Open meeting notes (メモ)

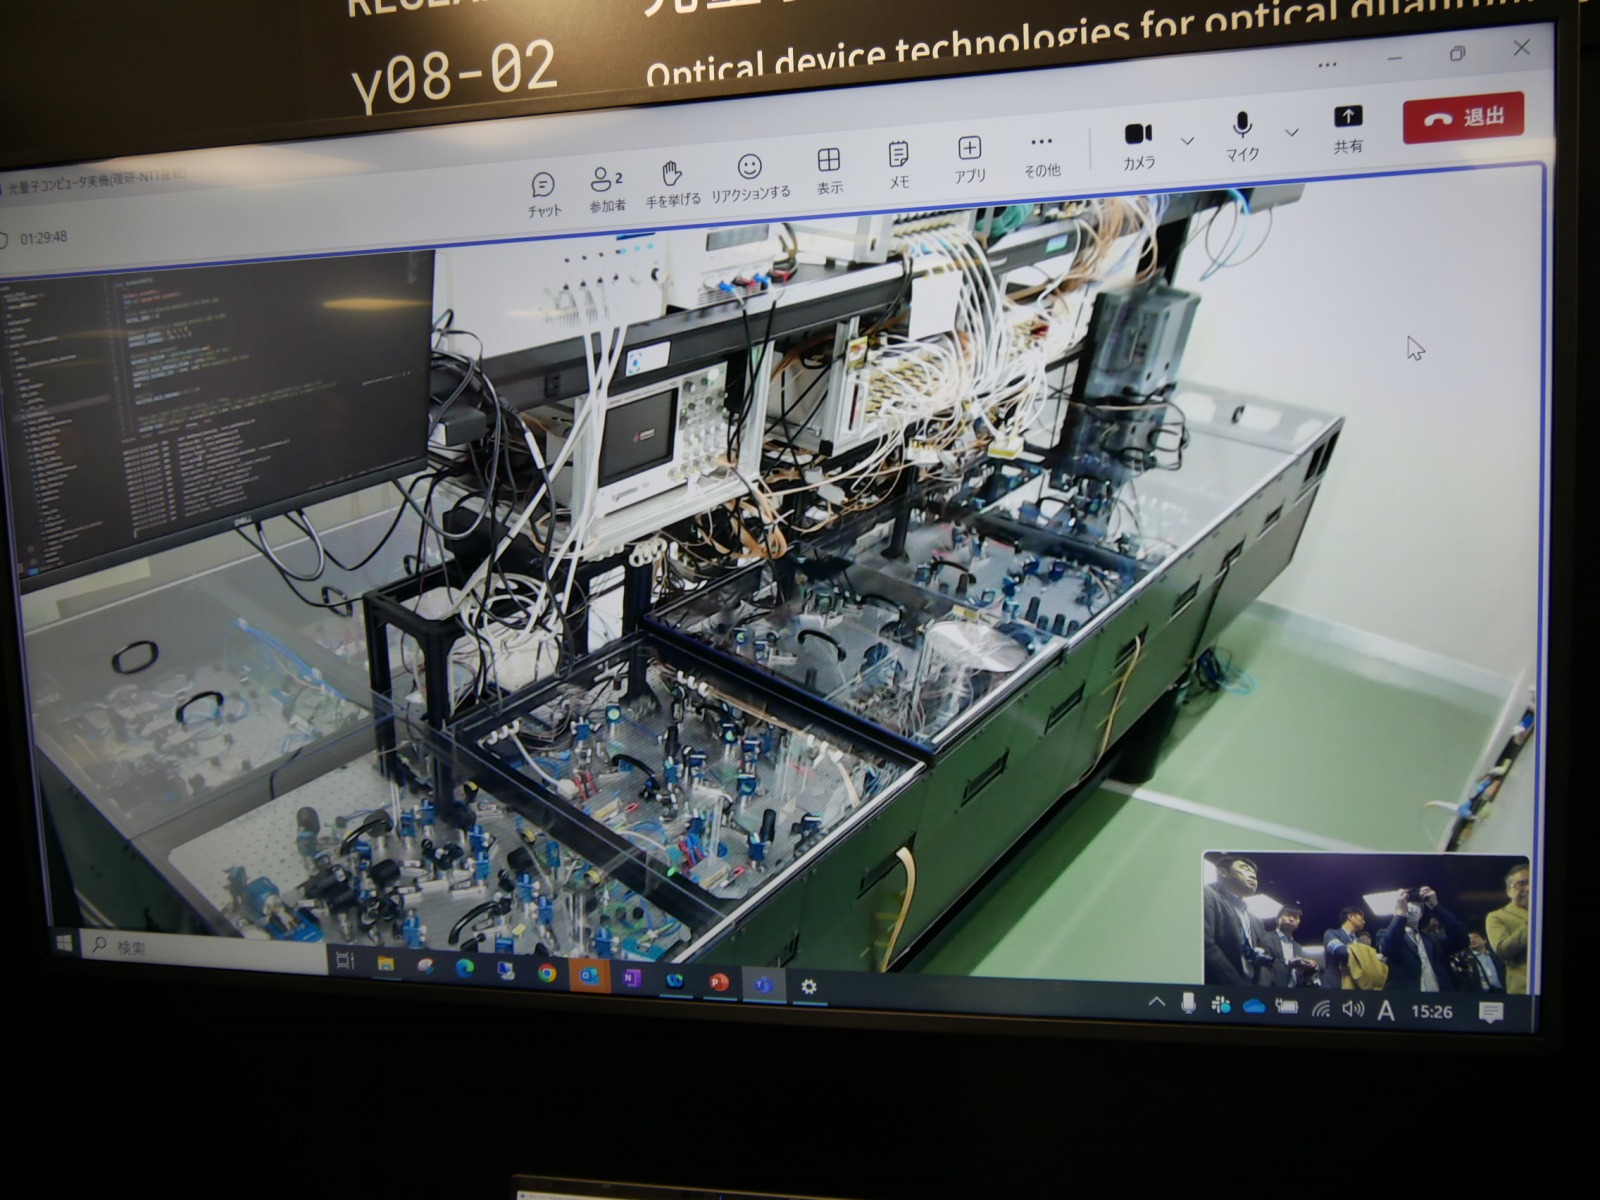click(x=899, y=165)
